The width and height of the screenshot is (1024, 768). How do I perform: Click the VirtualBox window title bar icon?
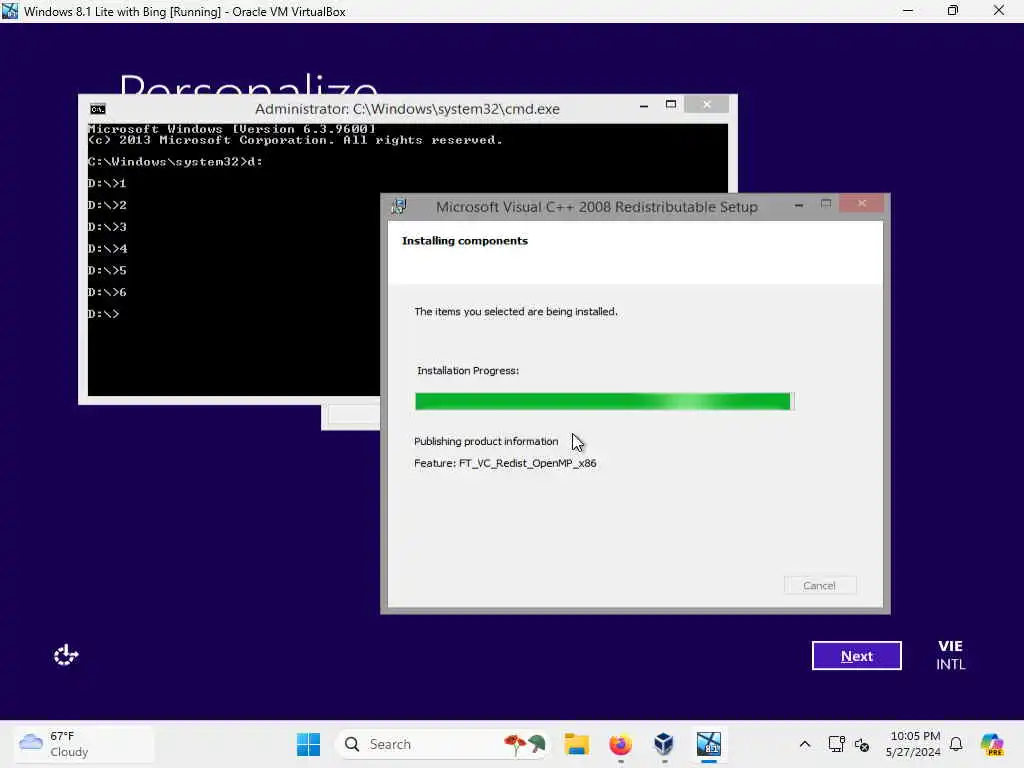point(10,11)
